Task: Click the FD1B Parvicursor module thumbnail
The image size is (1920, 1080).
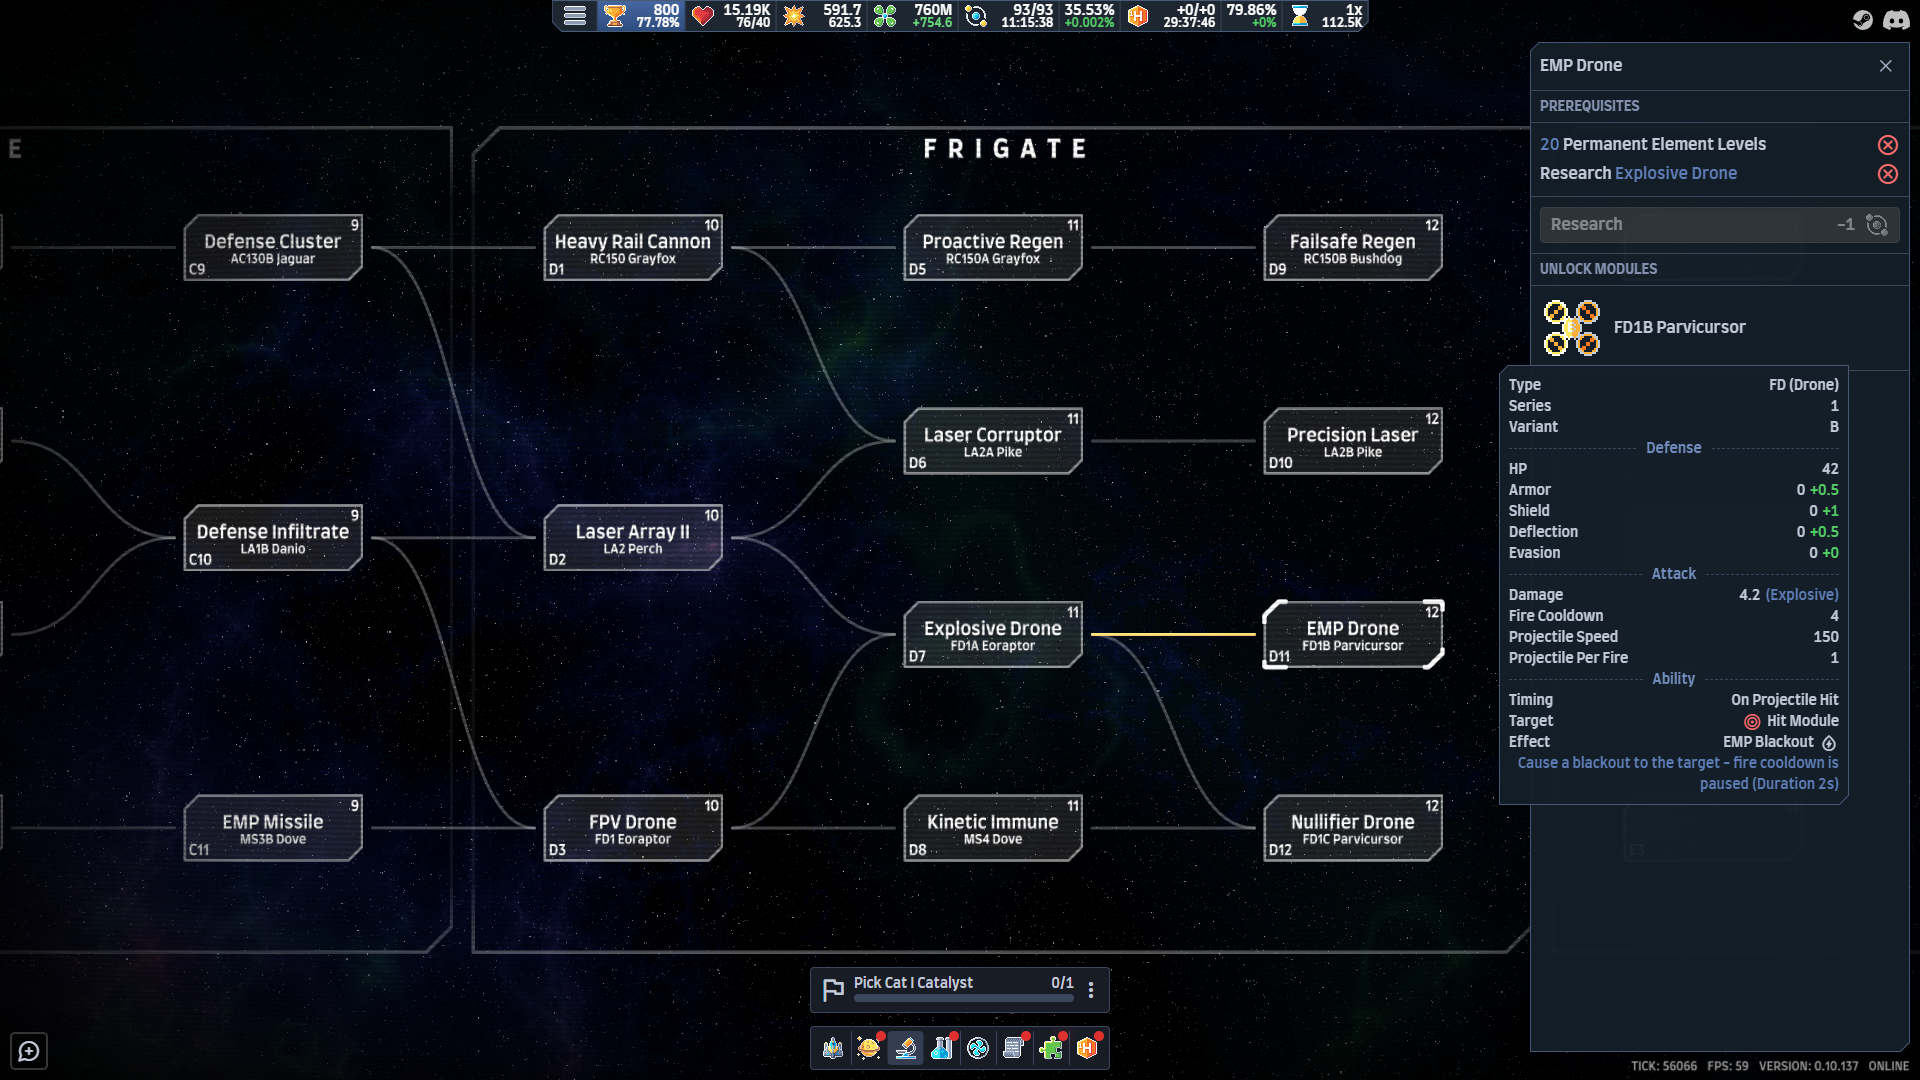Action: coord(1571,327)
